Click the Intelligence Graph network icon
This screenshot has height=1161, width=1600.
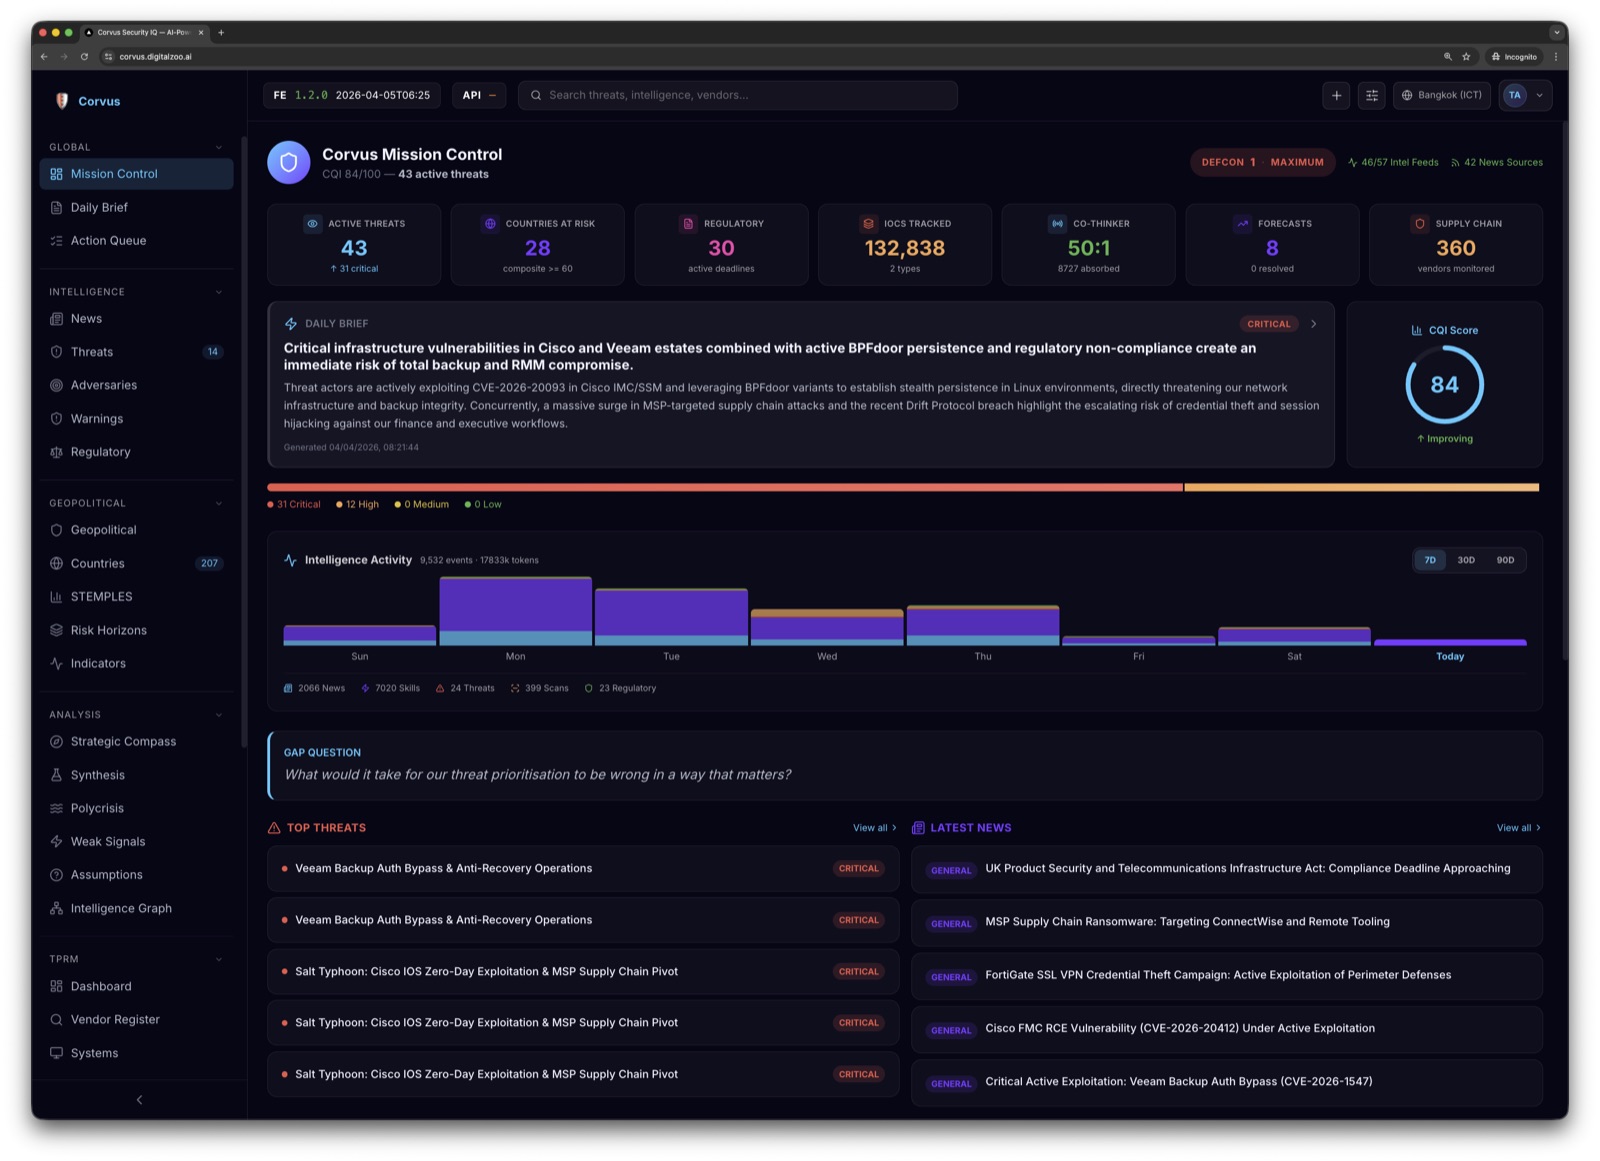click(x=56, y=908)
